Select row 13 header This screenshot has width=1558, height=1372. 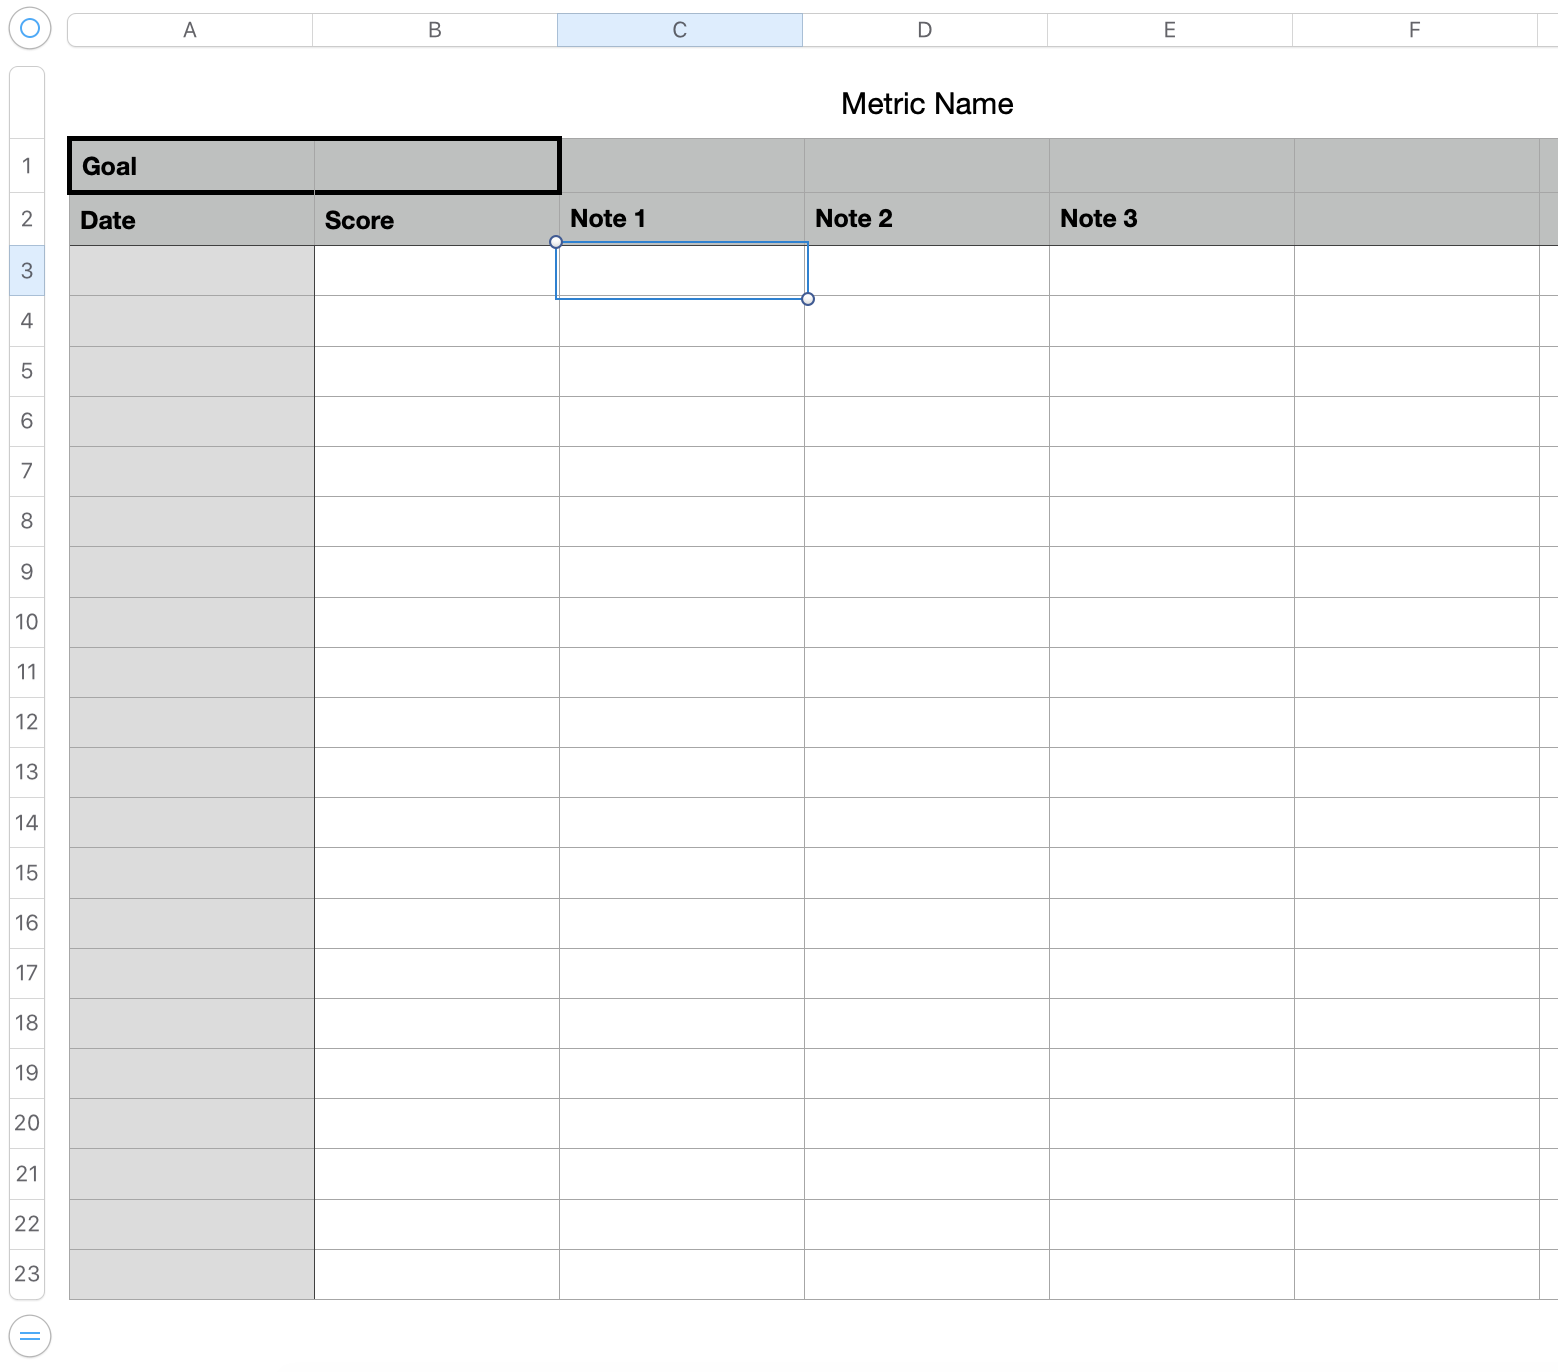tap(27, 772)
